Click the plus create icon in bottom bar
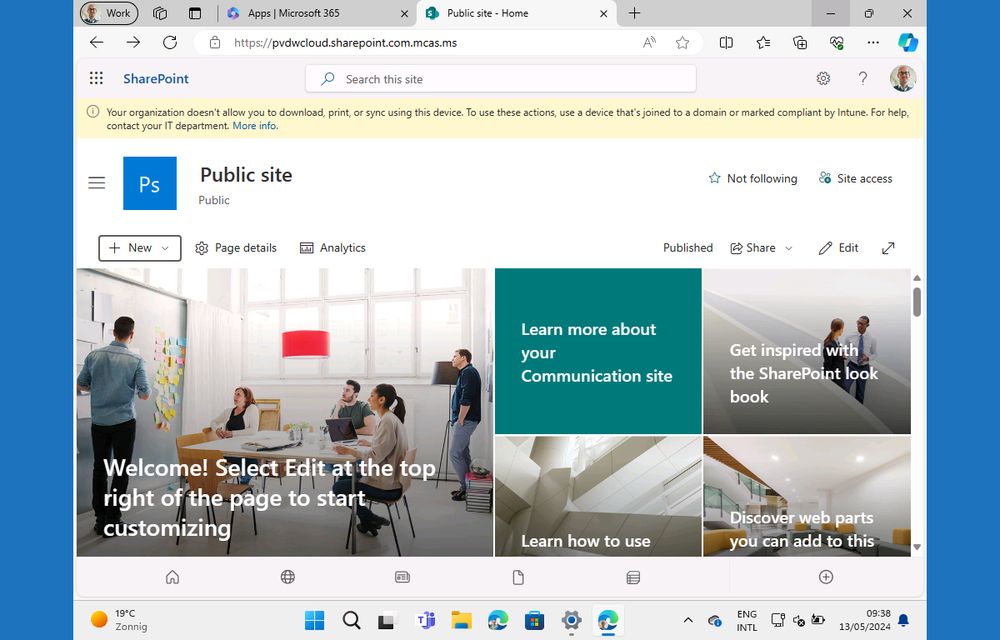The height and width of the screenshot is (640, 1000). 826,577
